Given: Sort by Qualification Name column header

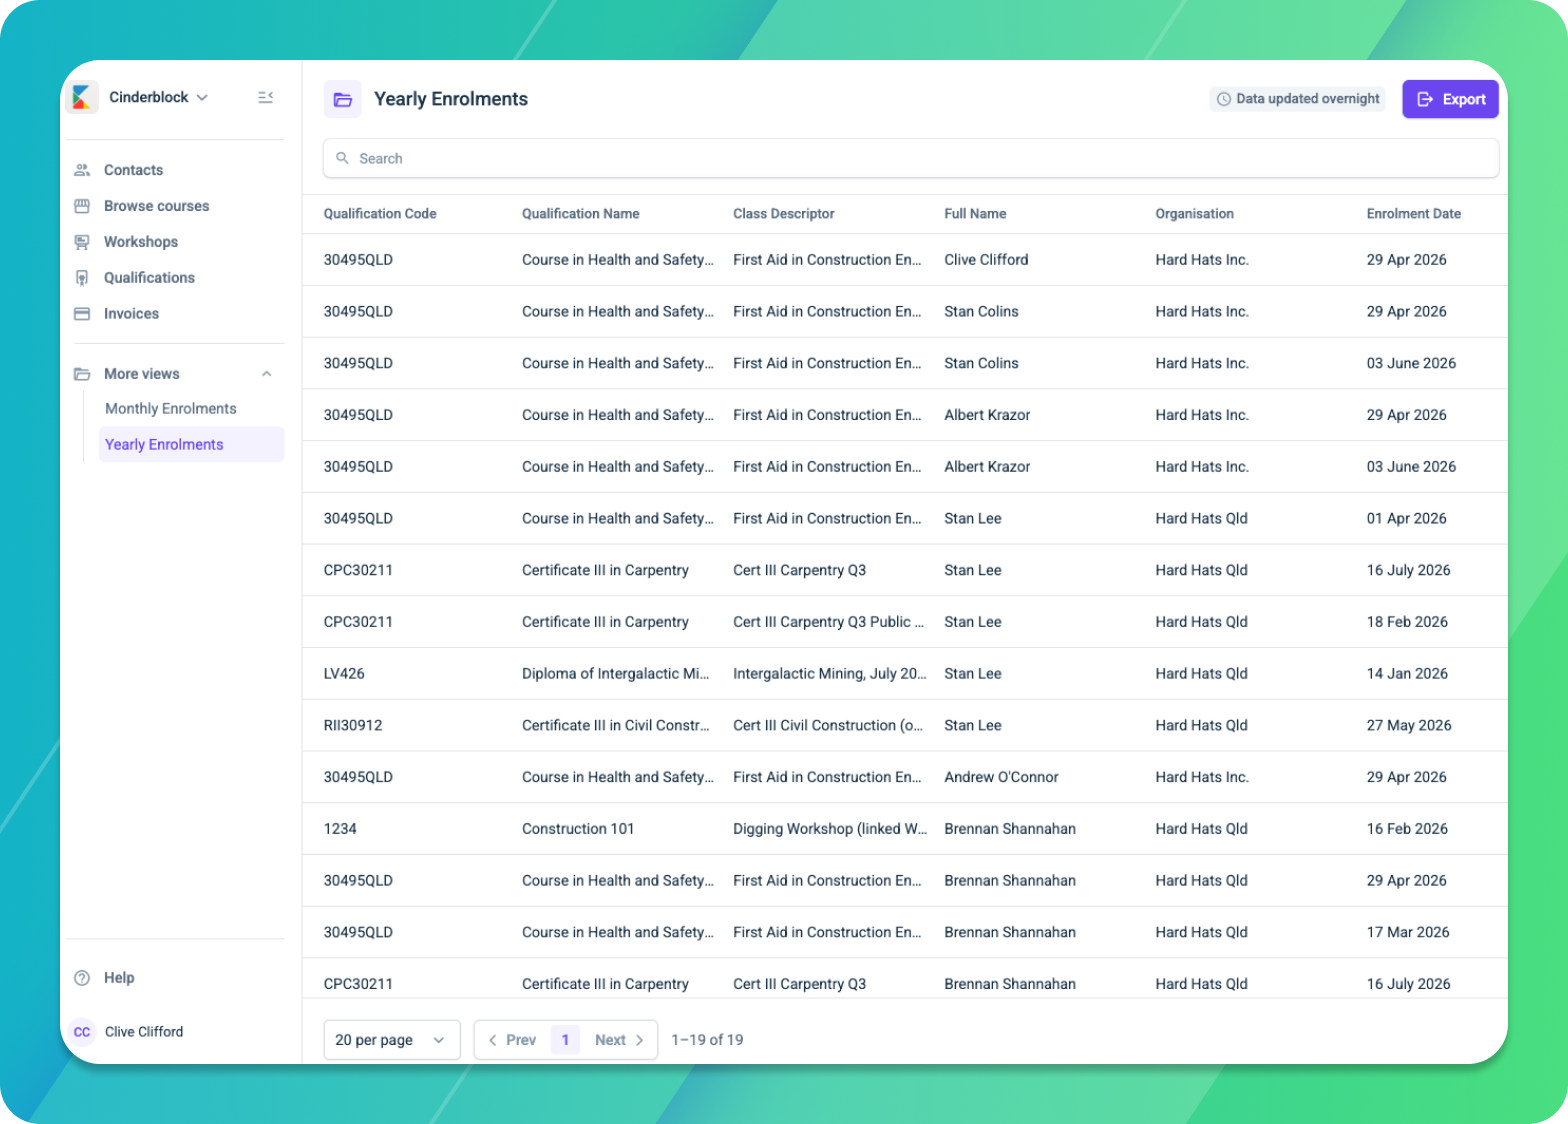Looking at the screenshot, I should (x=581, y=214).
